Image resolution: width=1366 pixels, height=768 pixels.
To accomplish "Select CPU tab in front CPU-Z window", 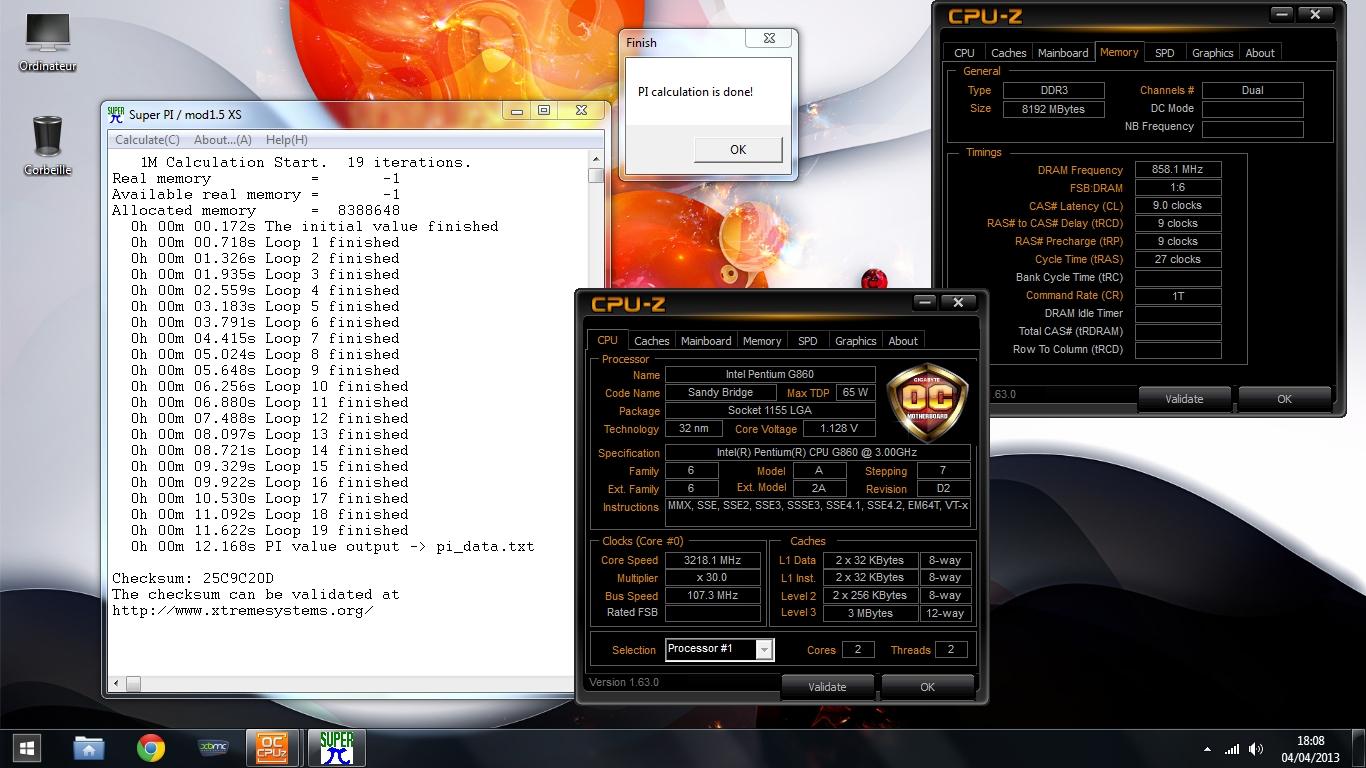I will [608, 340].
